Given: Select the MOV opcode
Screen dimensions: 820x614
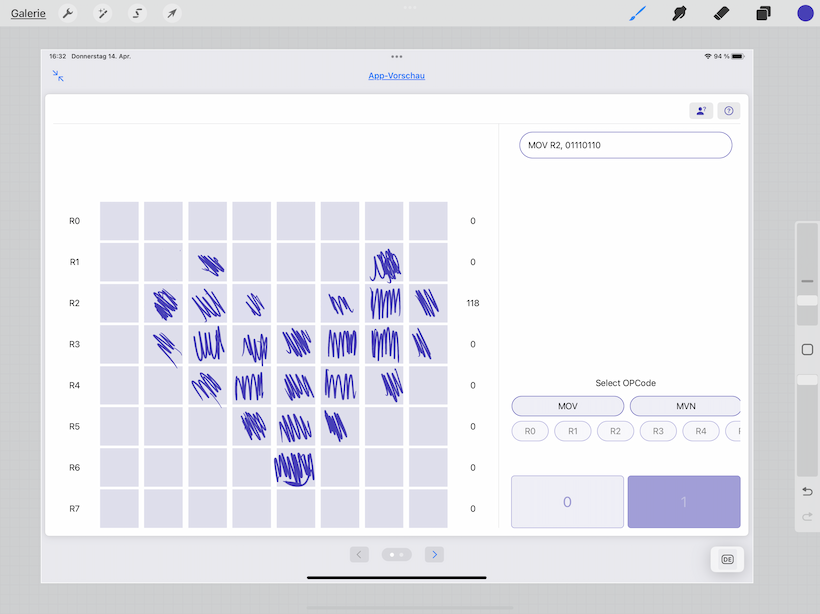Looking at the screenshot, I should pyautogui.click(x=567, y=406).
